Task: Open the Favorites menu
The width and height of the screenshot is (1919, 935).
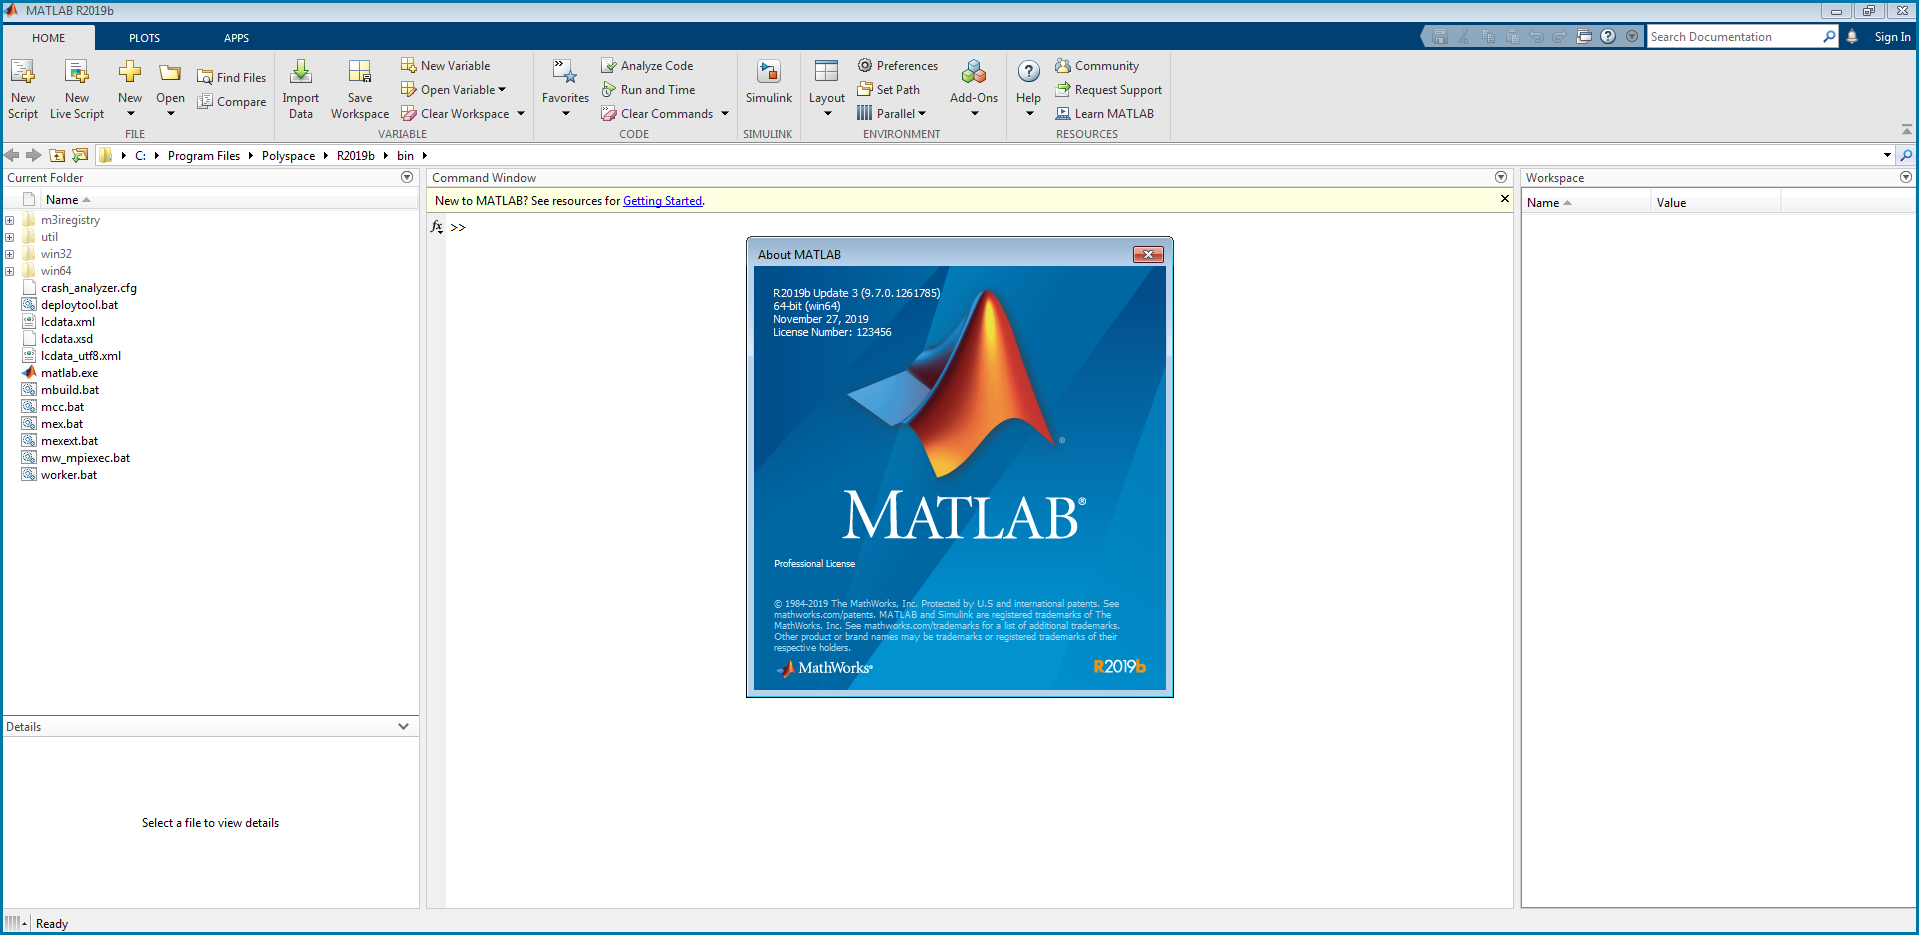Action: coord(565,88)
